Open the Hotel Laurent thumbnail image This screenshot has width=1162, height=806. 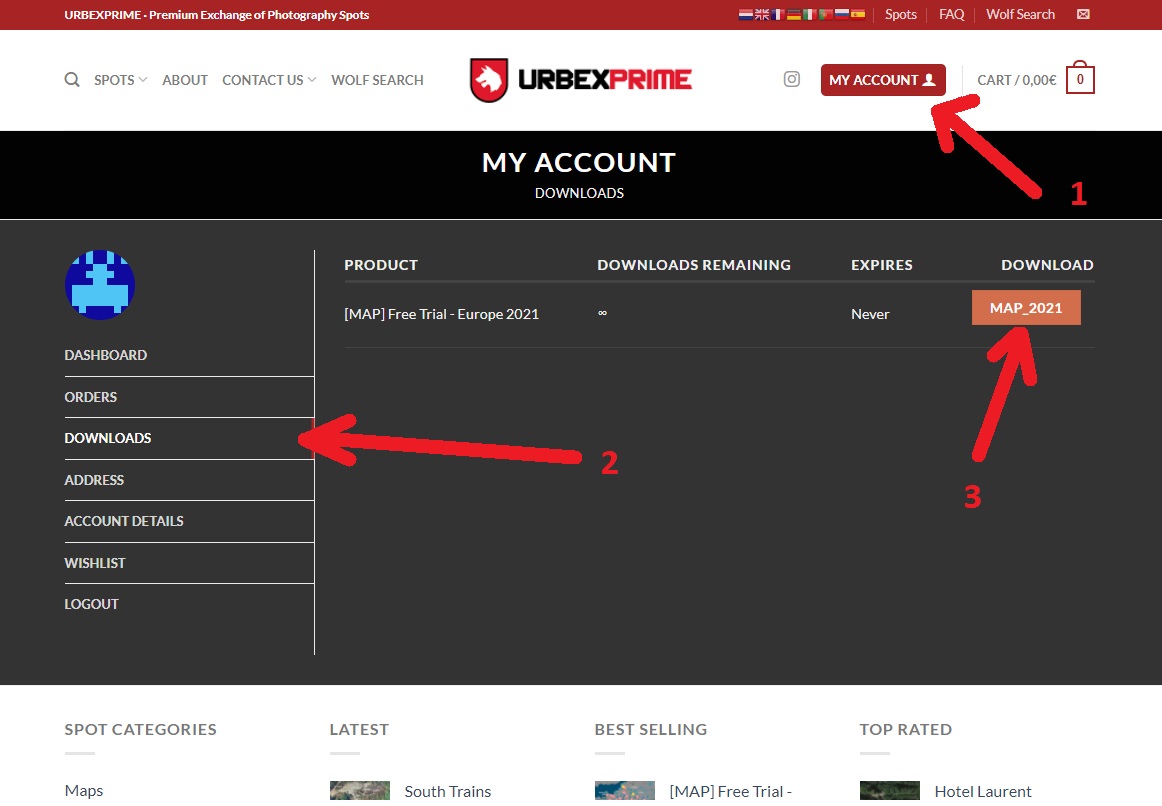click(889, 790)
